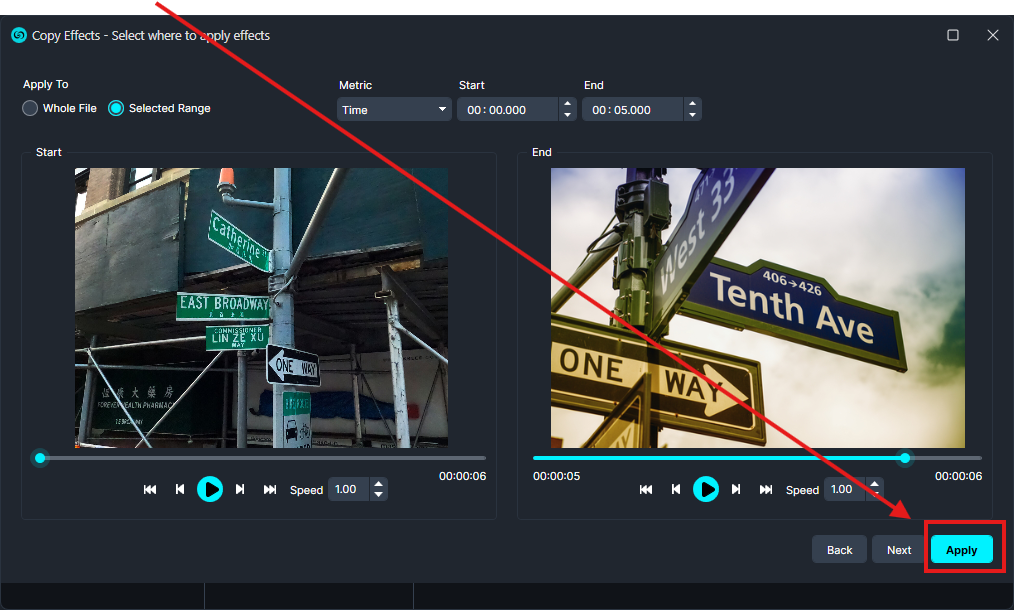Viewport: 1014px width, 610px height.
Task: Click the End preview slider handle
Action: pos(905,458)
